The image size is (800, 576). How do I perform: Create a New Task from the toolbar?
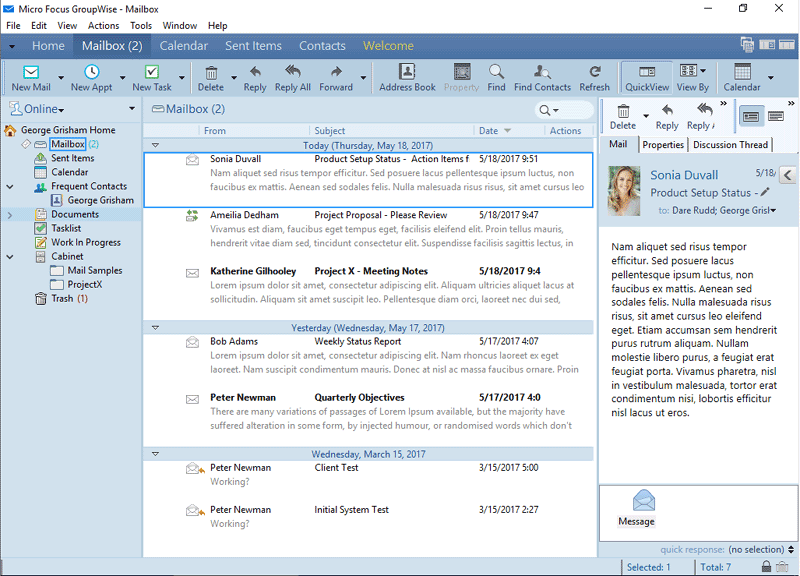152,78
